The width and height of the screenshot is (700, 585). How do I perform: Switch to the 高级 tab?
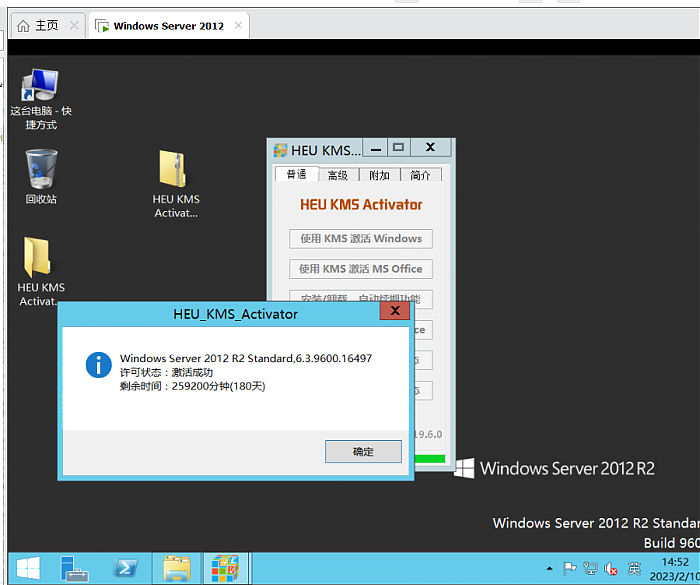tap(338, 175)
